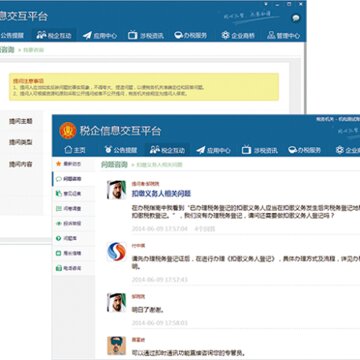Image resolution: width=360 pixels, height=360 pixels.
Task: Open 应用中心 paper-plane tab in front window
Action: pyautogui.click(x=213, y=150)
